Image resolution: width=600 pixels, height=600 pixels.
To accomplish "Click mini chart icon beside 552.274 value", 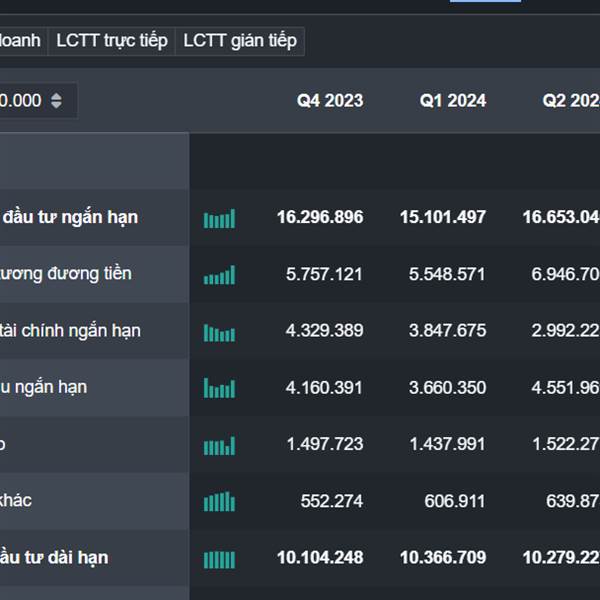I will (x=219, y=500).
